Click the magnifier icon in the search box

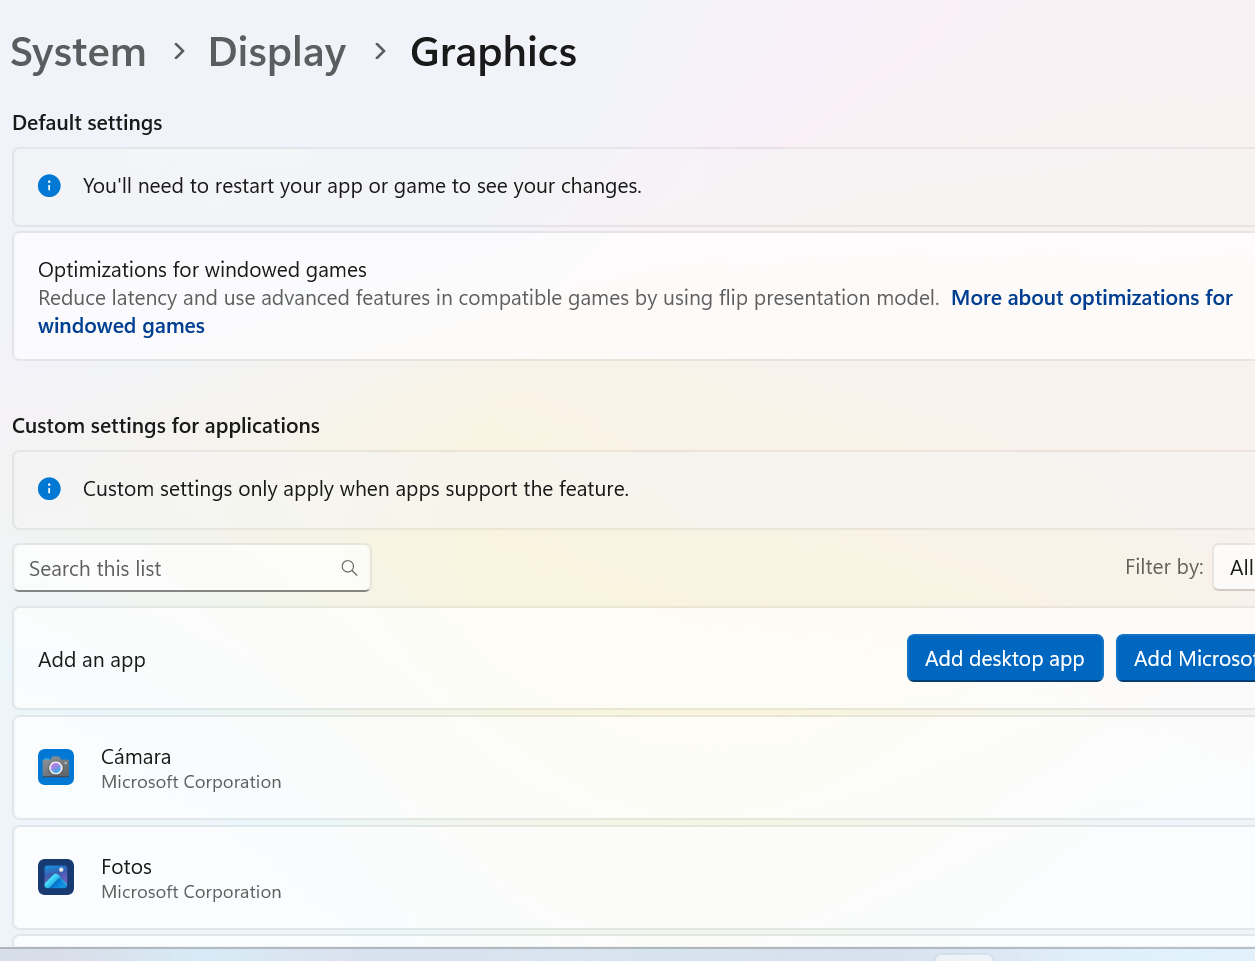pos(349,567)
